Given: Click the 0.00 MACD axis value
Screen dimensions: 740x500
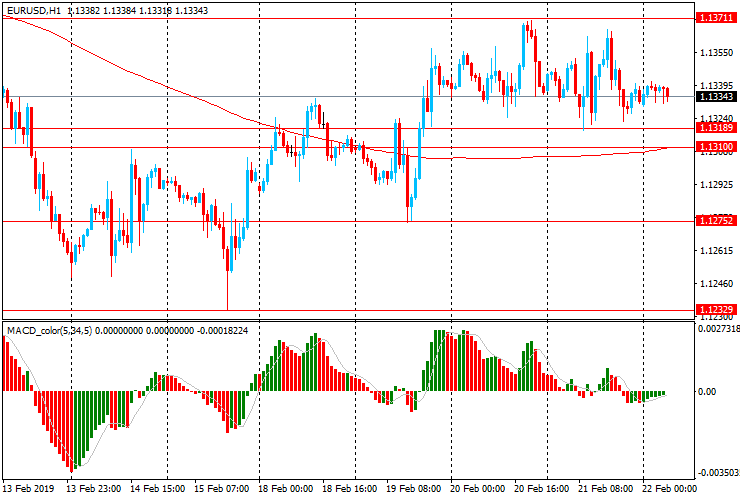Looking at the screenshot, I should (706, 391).
